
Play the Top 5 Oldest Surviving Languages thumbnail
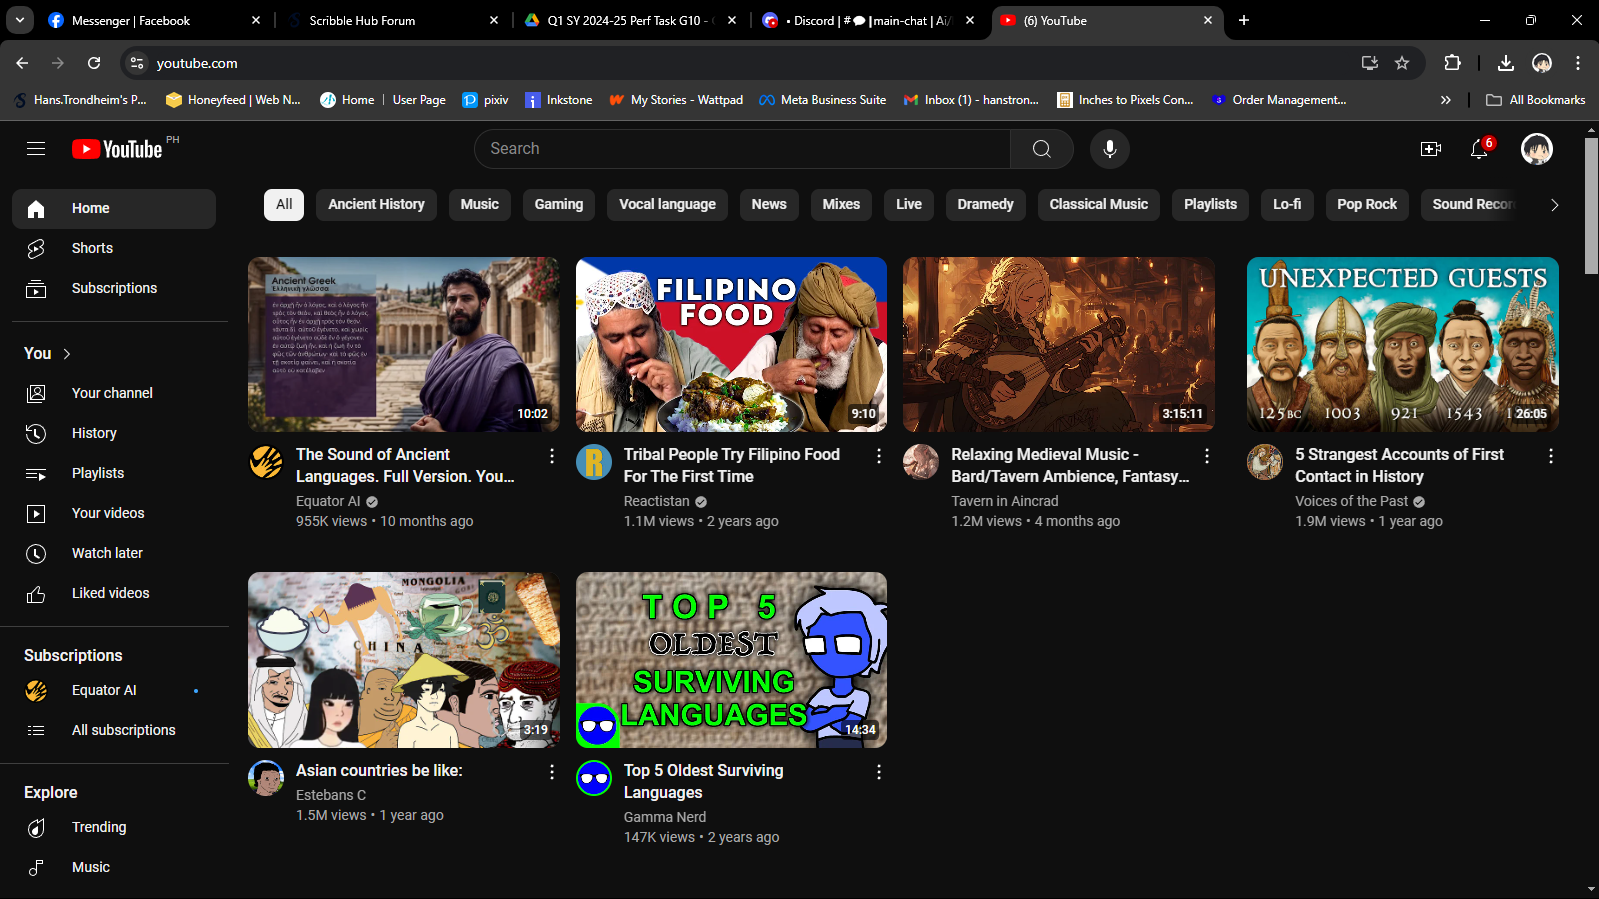click(731, 660)
